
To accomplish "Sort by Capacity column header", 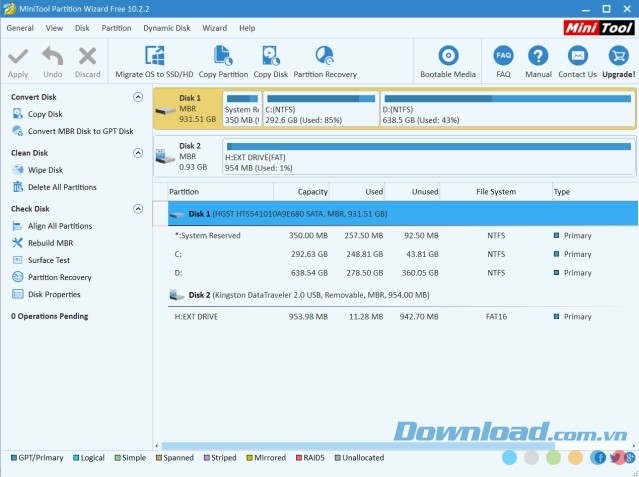I will pos(301,192).
